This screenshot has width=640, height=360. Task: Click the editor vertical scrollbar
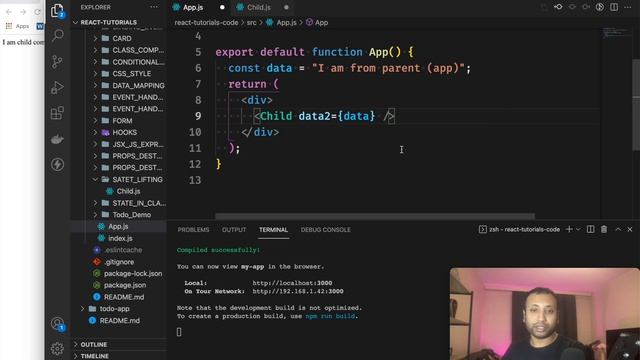(x=636, y=105)
